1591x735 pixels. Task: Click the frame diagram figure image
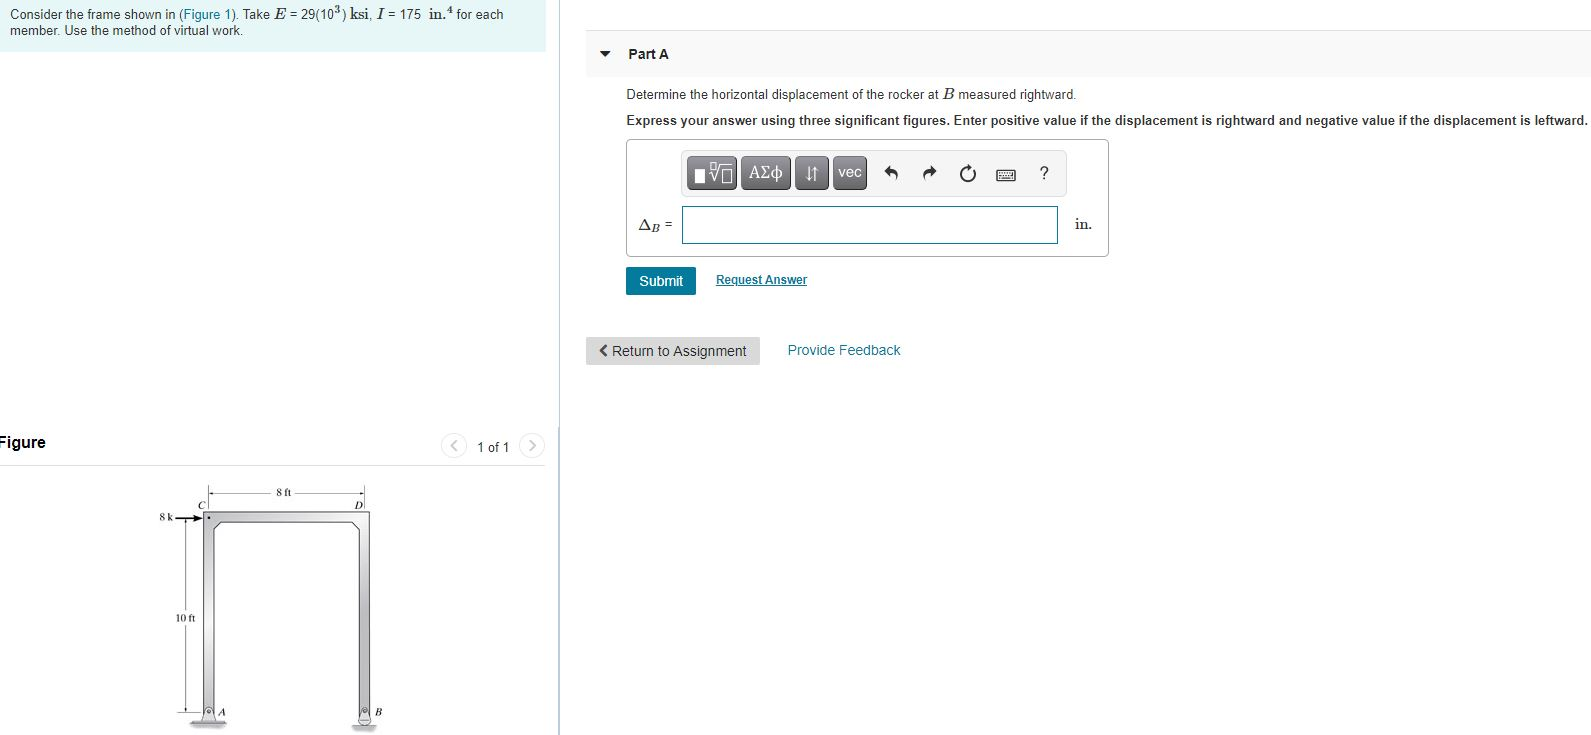pos(273,607)
